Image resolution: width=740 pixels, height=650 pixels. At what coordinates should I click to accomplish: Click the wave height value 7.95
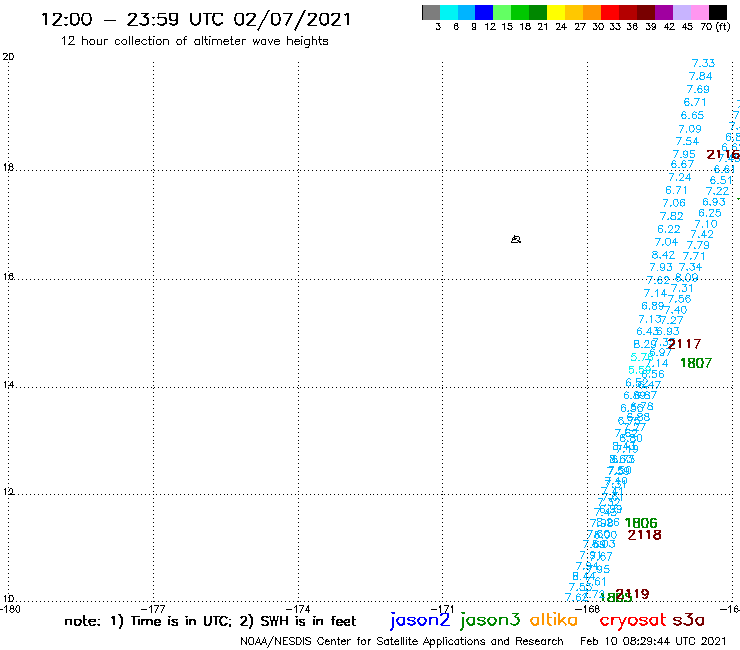click(684, 154)
